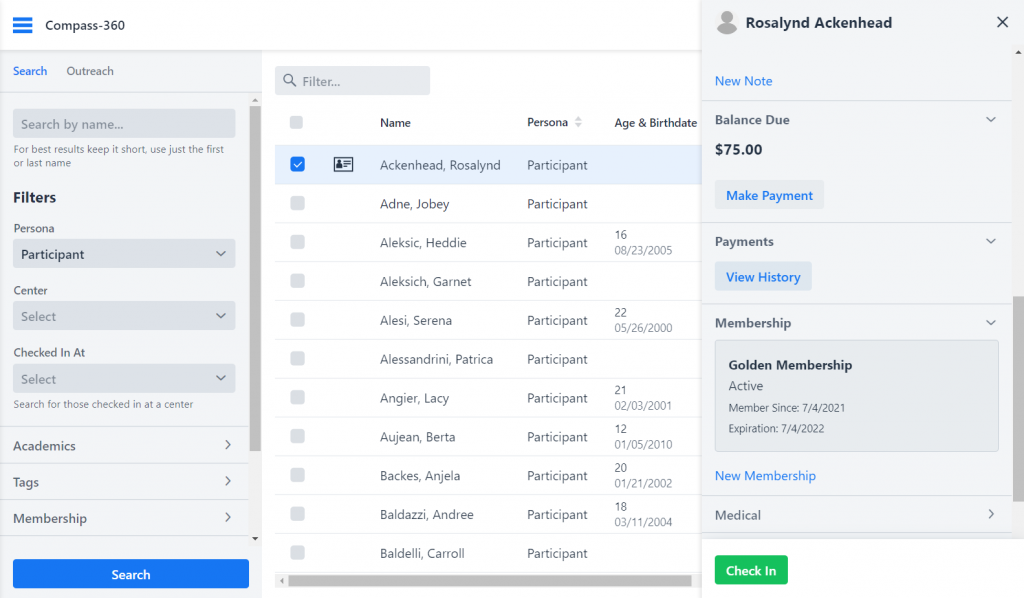Click the magnifier icon in the Filter box
The image size is (1024, 598).
tap(289, 80)
